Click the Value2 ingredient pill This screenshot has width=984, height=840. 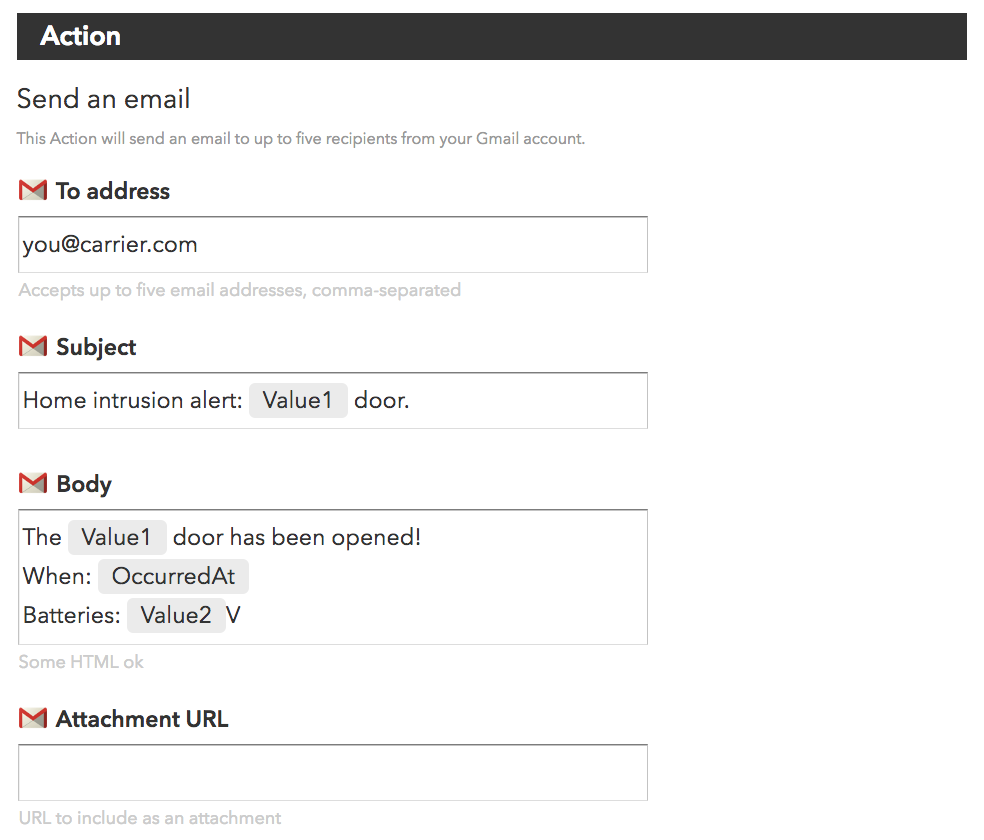(176, 615)
